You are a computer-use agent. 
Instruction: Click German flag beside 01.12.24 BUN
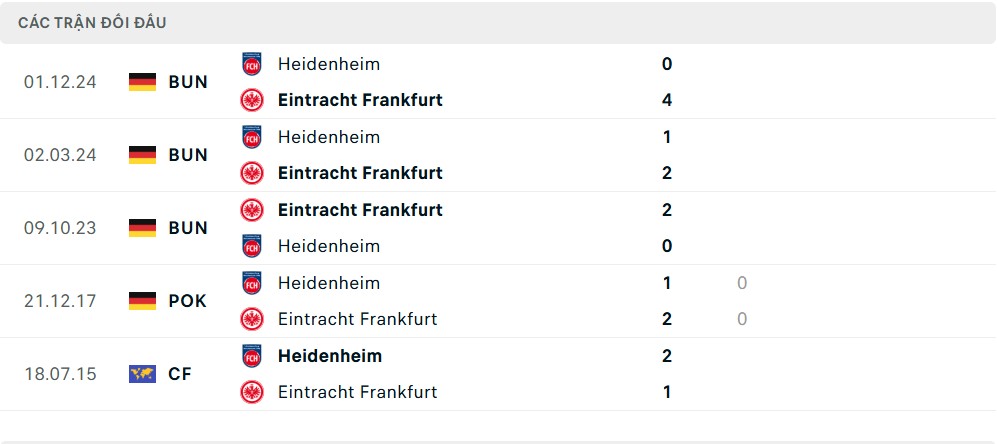pos(142,82)
